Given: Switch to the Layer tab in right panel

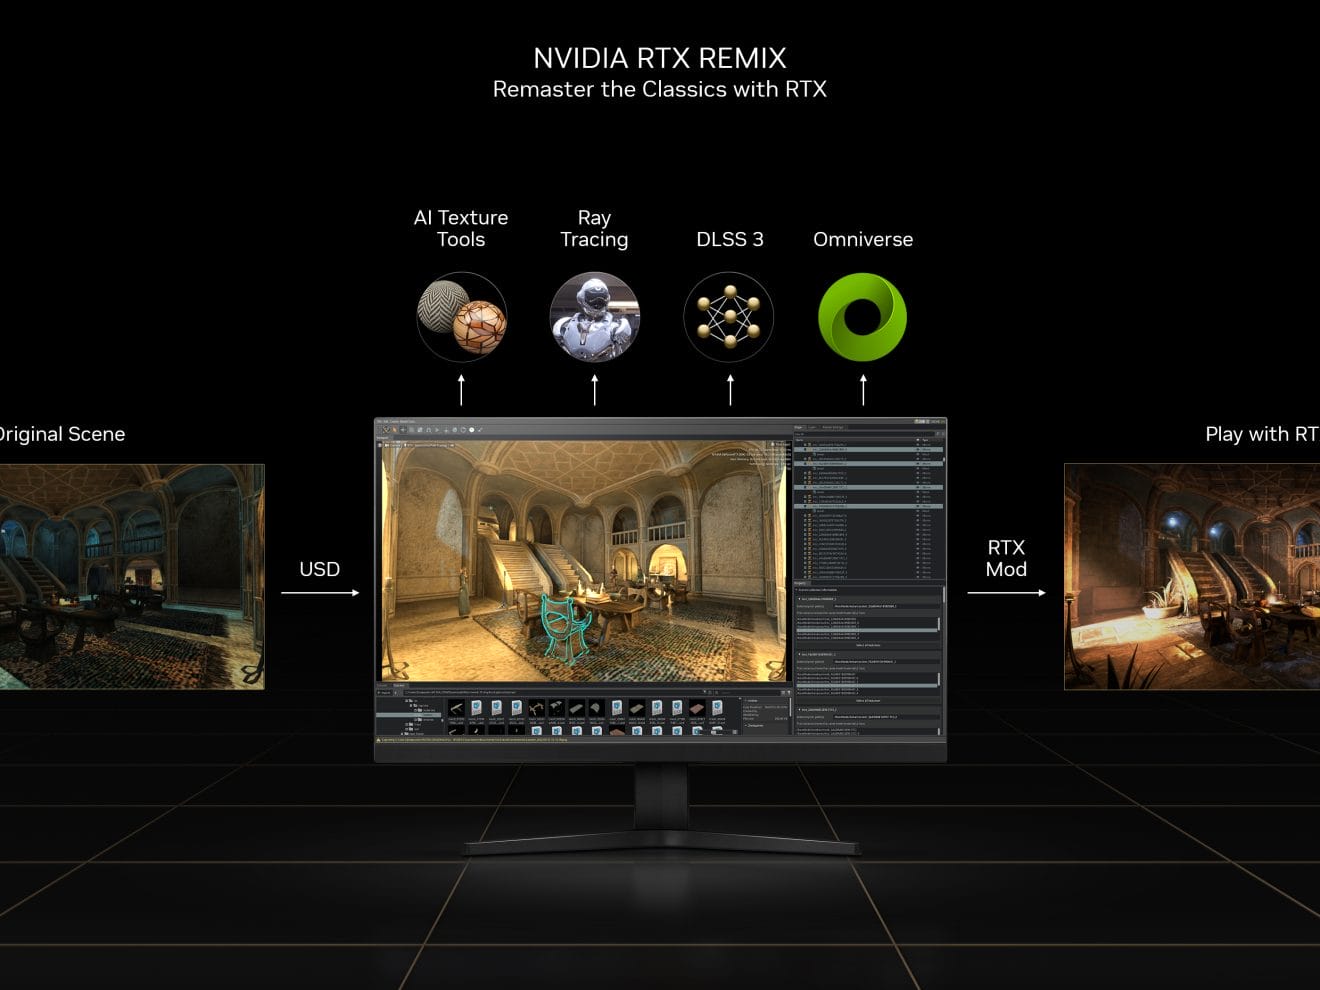Looking at the screenshot, I should 813,428.
